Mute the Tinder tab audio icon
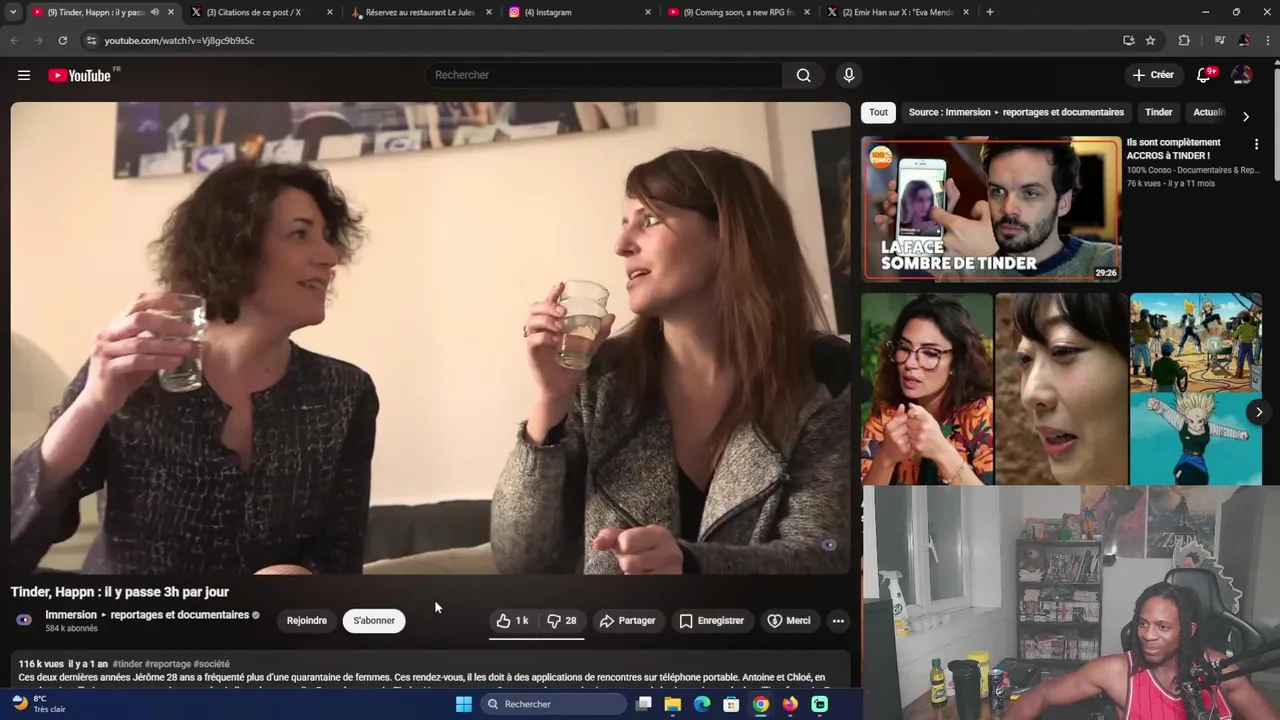 coord(154,12)
